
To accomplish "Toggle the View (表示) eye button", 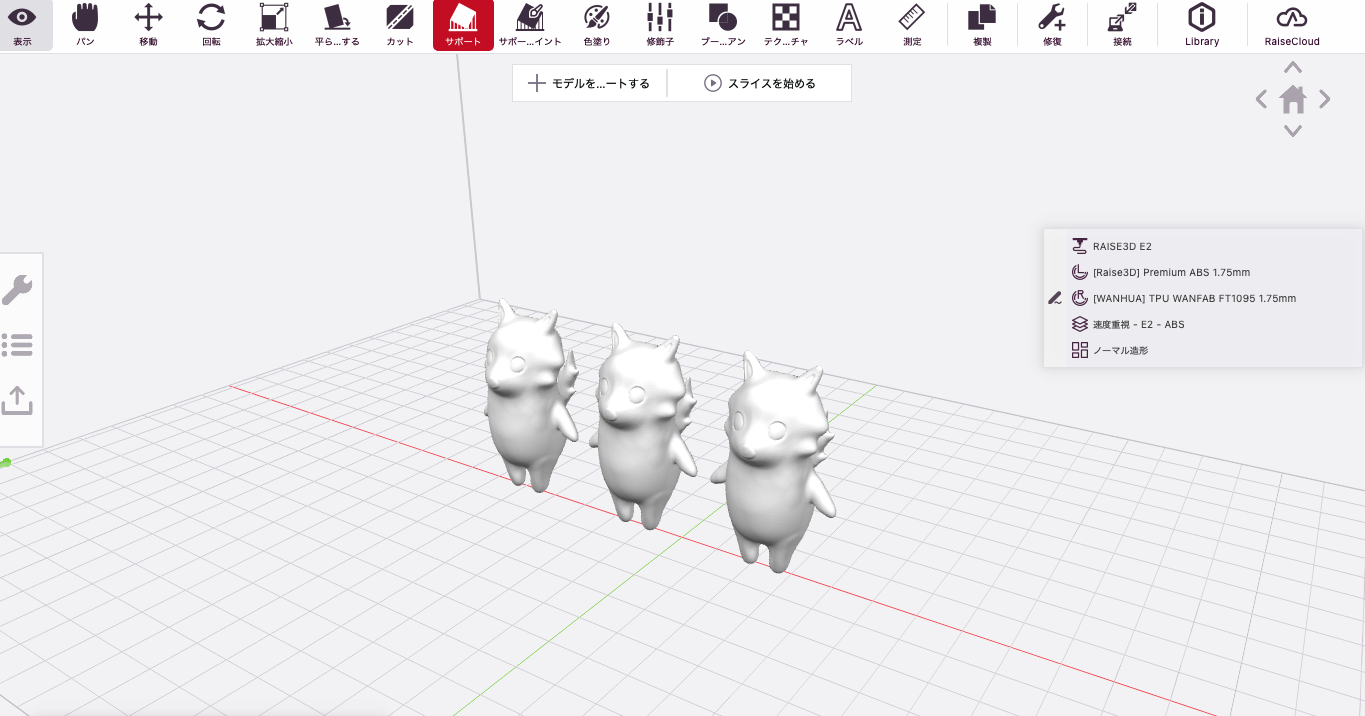I will pyautogui.click(x=22, y=24).
